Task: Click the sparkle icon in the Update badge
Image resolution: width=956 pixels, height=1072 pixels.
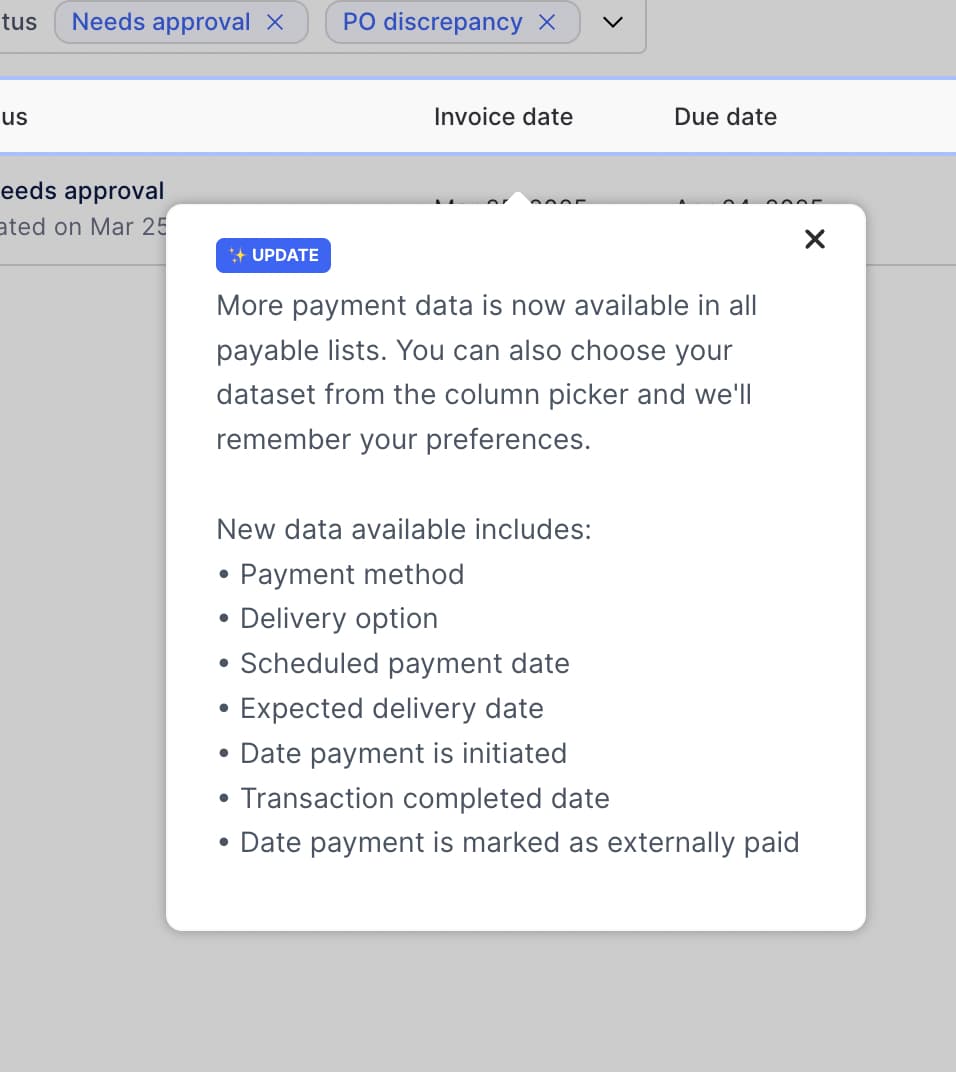Action: tap(237, 255)
